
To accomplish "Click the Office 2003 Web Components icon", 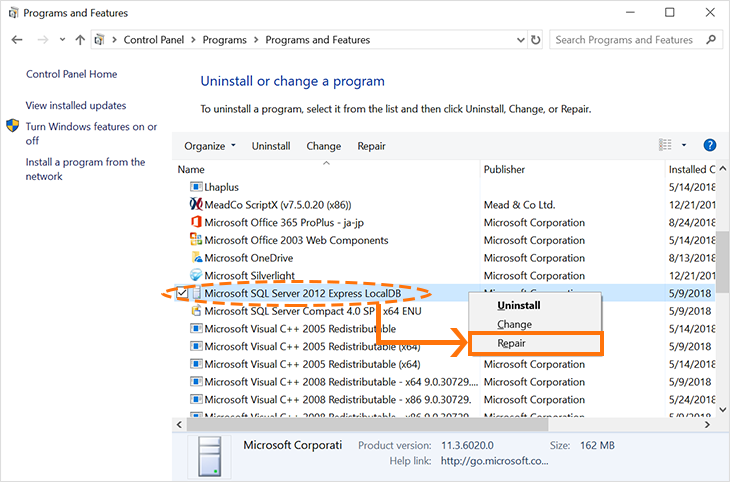I will [x=196, y=240].
